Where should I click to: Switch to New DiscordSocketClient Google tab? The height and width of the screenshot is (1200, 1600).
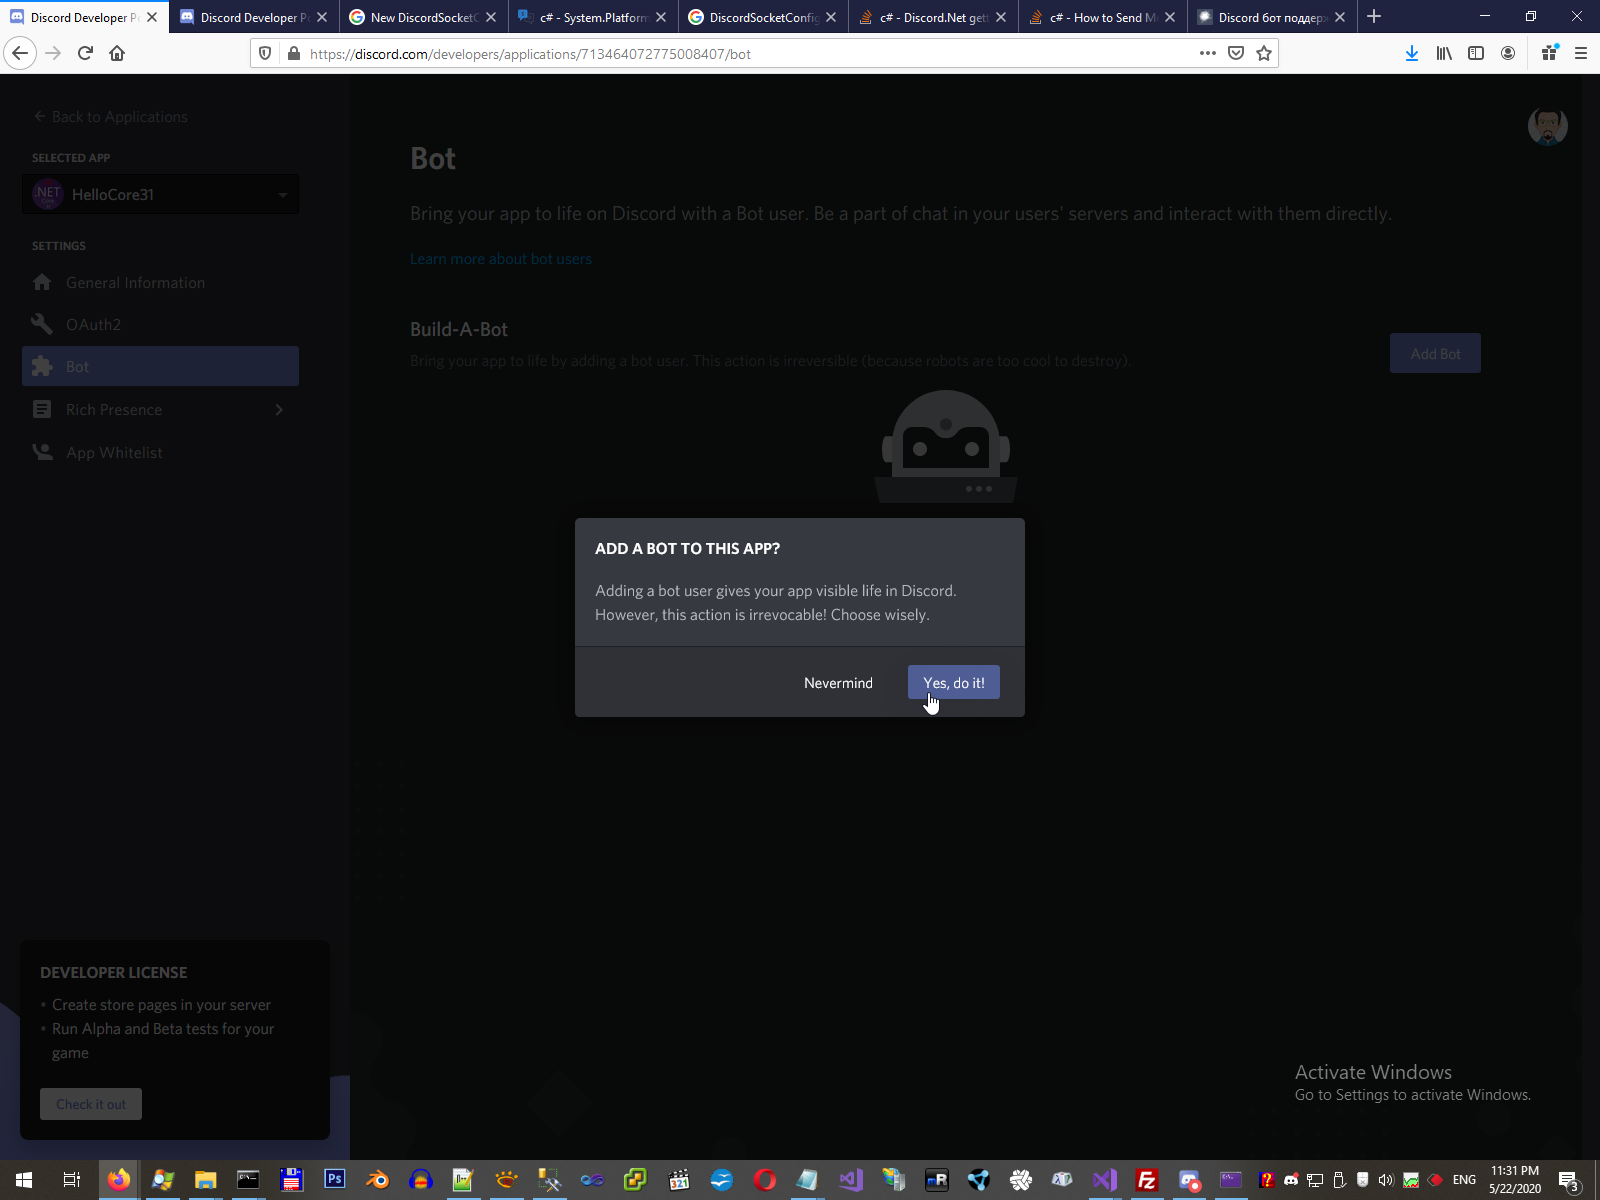tap(424, 17)
